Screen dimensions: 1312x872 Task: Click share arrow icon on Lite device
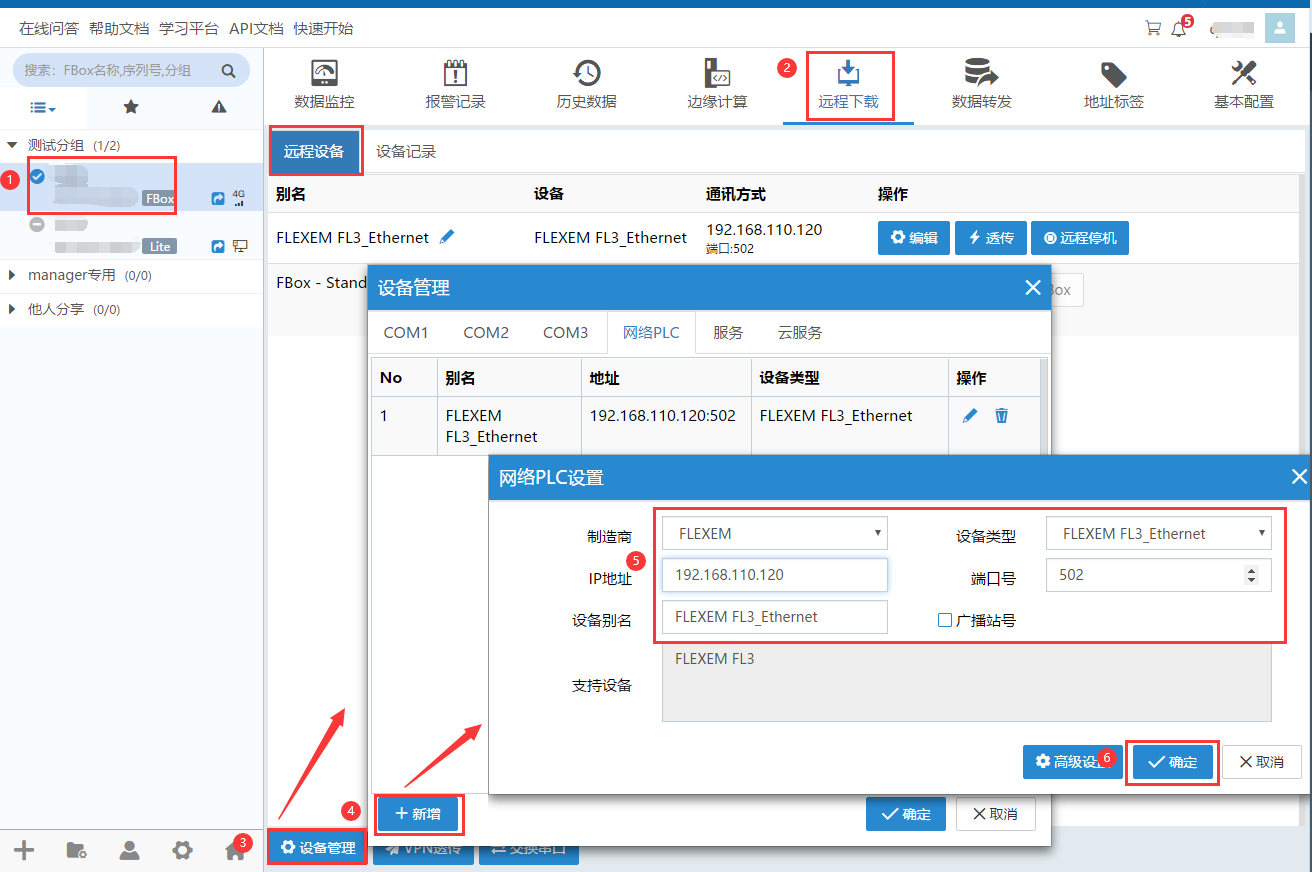point(218,246)
